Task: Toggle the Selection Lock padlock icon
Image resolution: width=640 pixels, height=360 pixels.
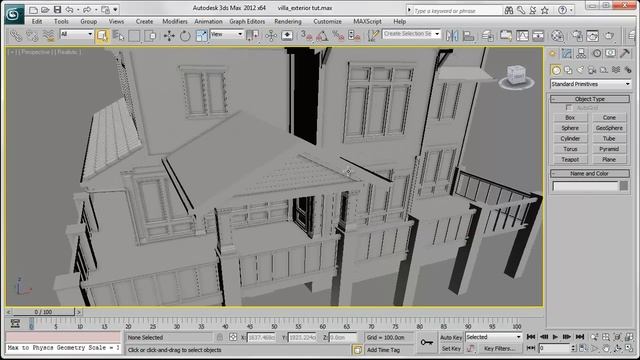Action: click(220, 338)
